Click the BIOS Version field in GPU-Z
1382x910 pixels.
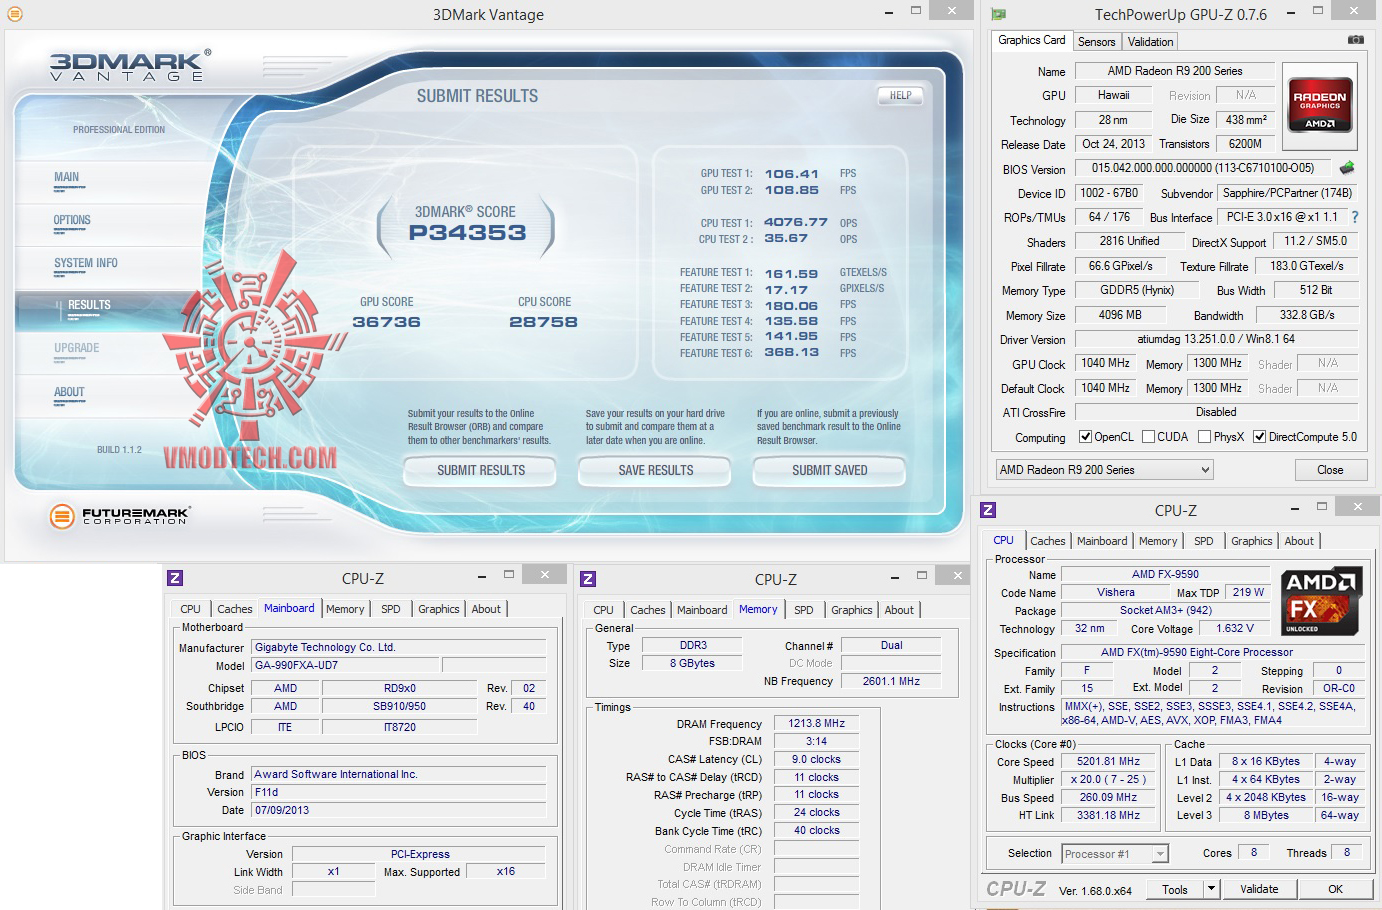click(1202, 168)
